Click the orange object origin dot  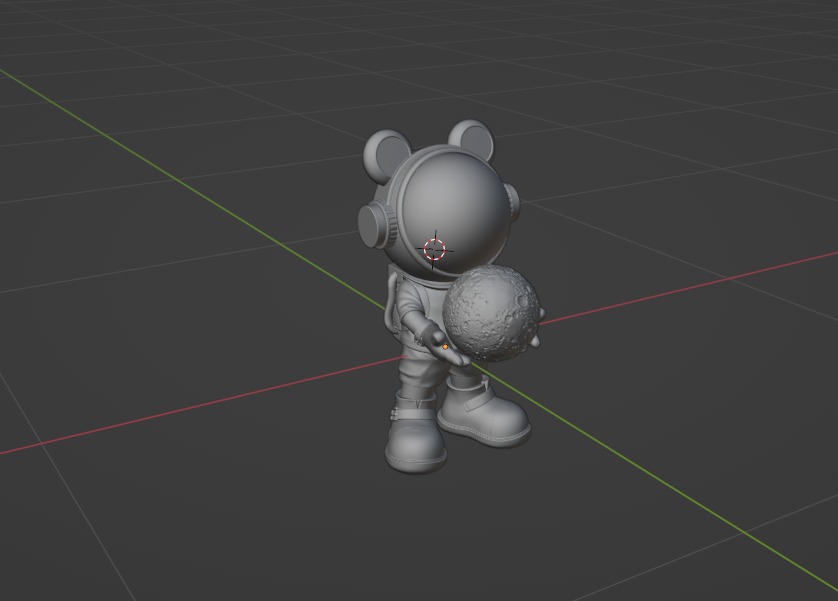pyautogui.click(x=445, y=347)
